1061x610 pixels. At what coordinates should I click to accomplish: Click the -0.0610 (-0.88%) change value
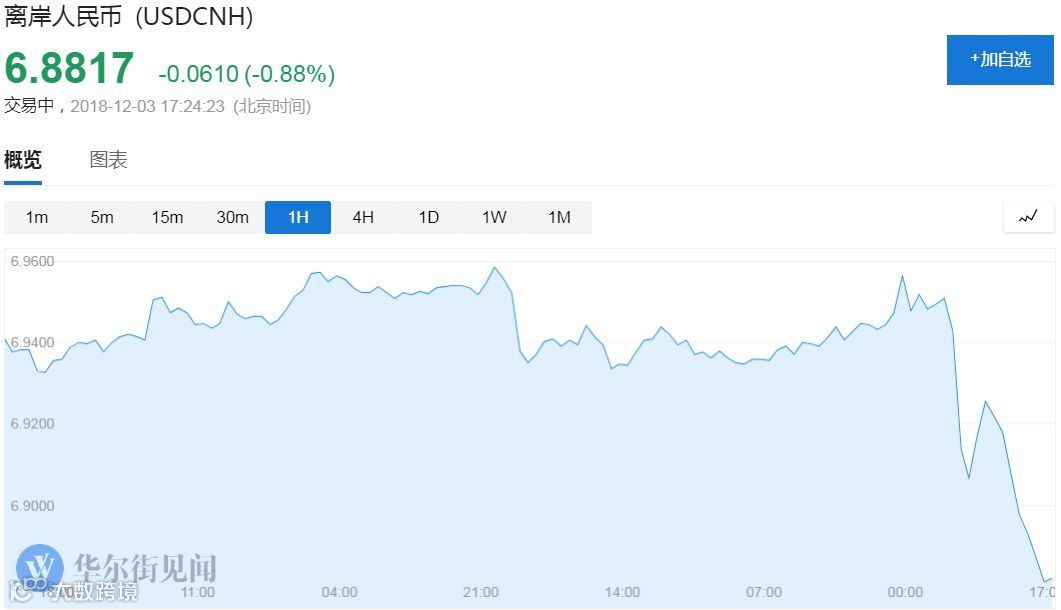(x=246, y=74)
